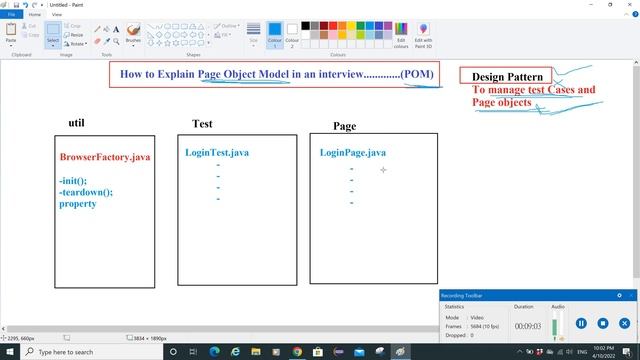Open Task View on taskbar
The width and height of the screenshot is (640, 360).
pos(193,352)
